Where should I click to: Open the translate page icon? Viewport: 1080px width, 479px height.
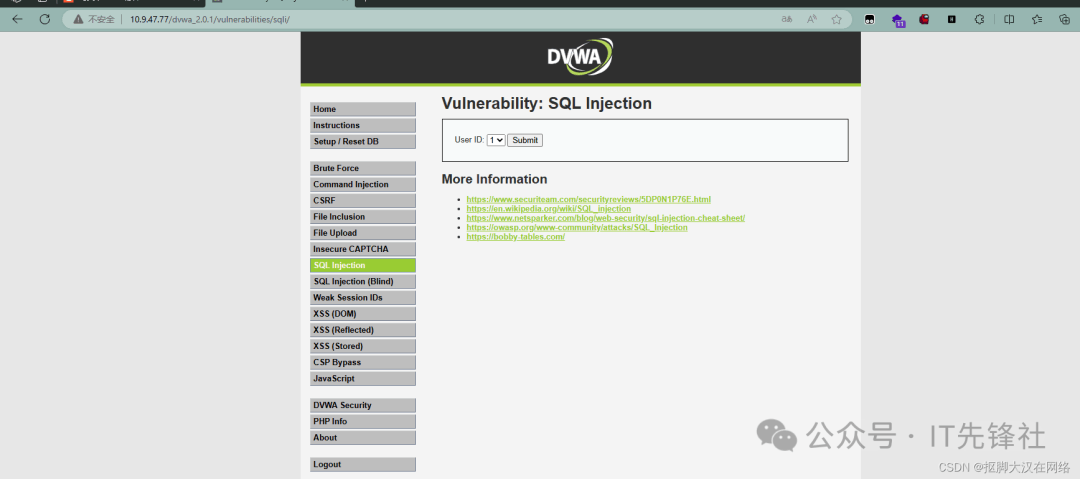coord(787,19)
